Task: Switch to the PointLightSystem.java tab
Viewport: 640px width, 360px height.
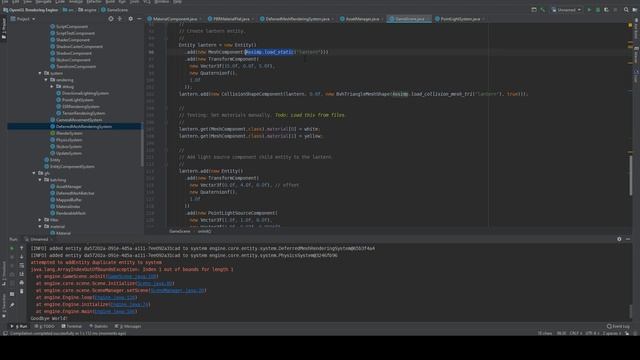Action: tap(460, 19)
